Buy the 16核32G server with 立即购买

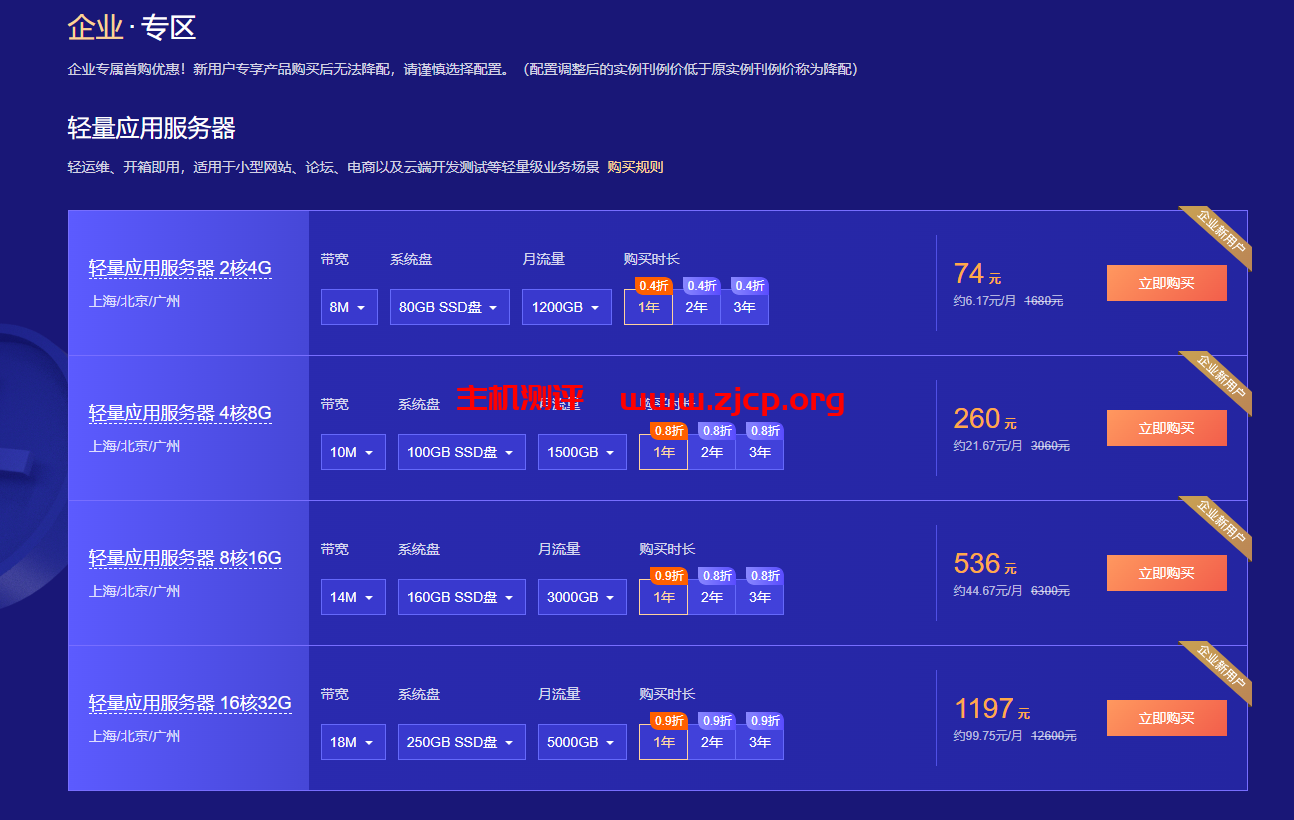[1166, 718]
